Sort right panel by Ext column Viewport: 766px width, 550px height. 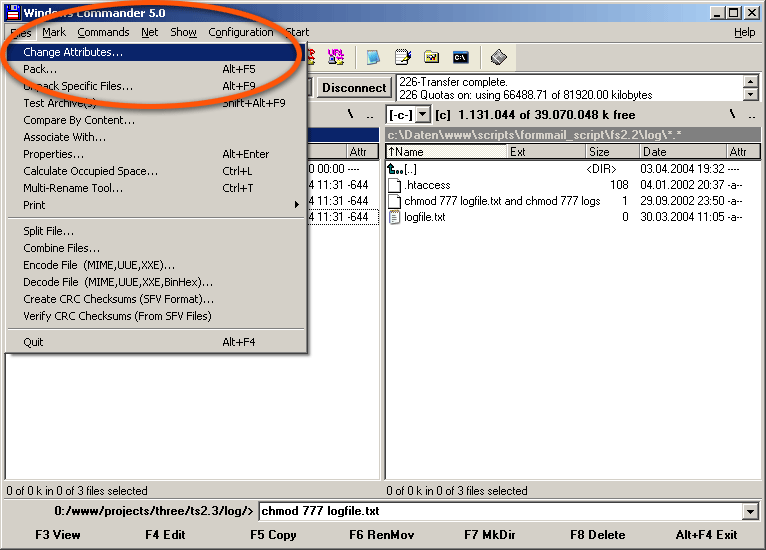[546, 152]
